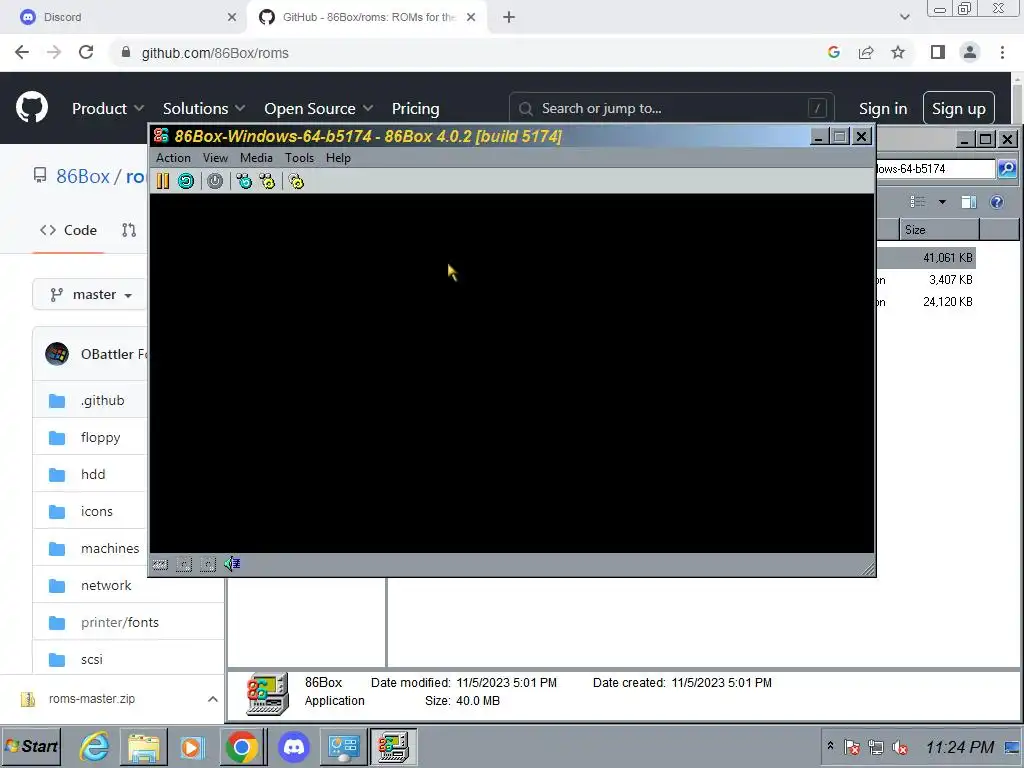Open the .github folder
Image resolution: width=1024 pixels, height=768 pixels.
pyautogui.click(x=103, y=400)
